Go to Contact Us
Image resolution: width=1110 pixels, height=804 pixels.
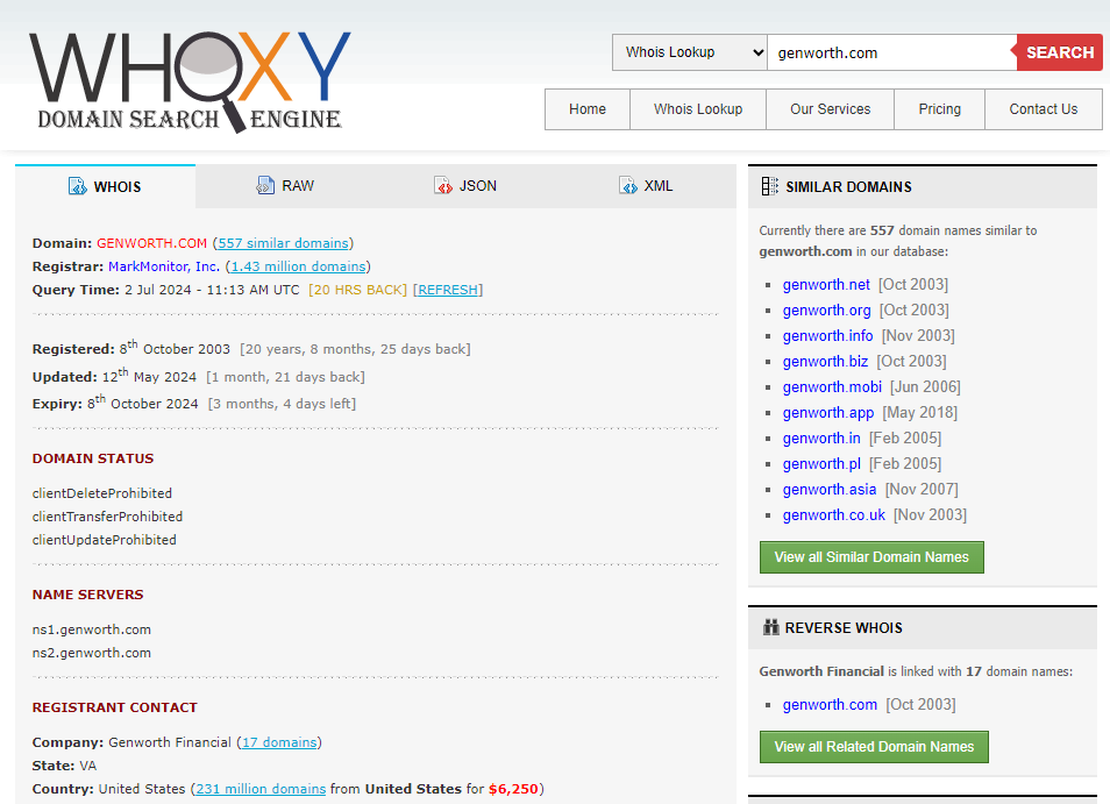coord(1043,109)
